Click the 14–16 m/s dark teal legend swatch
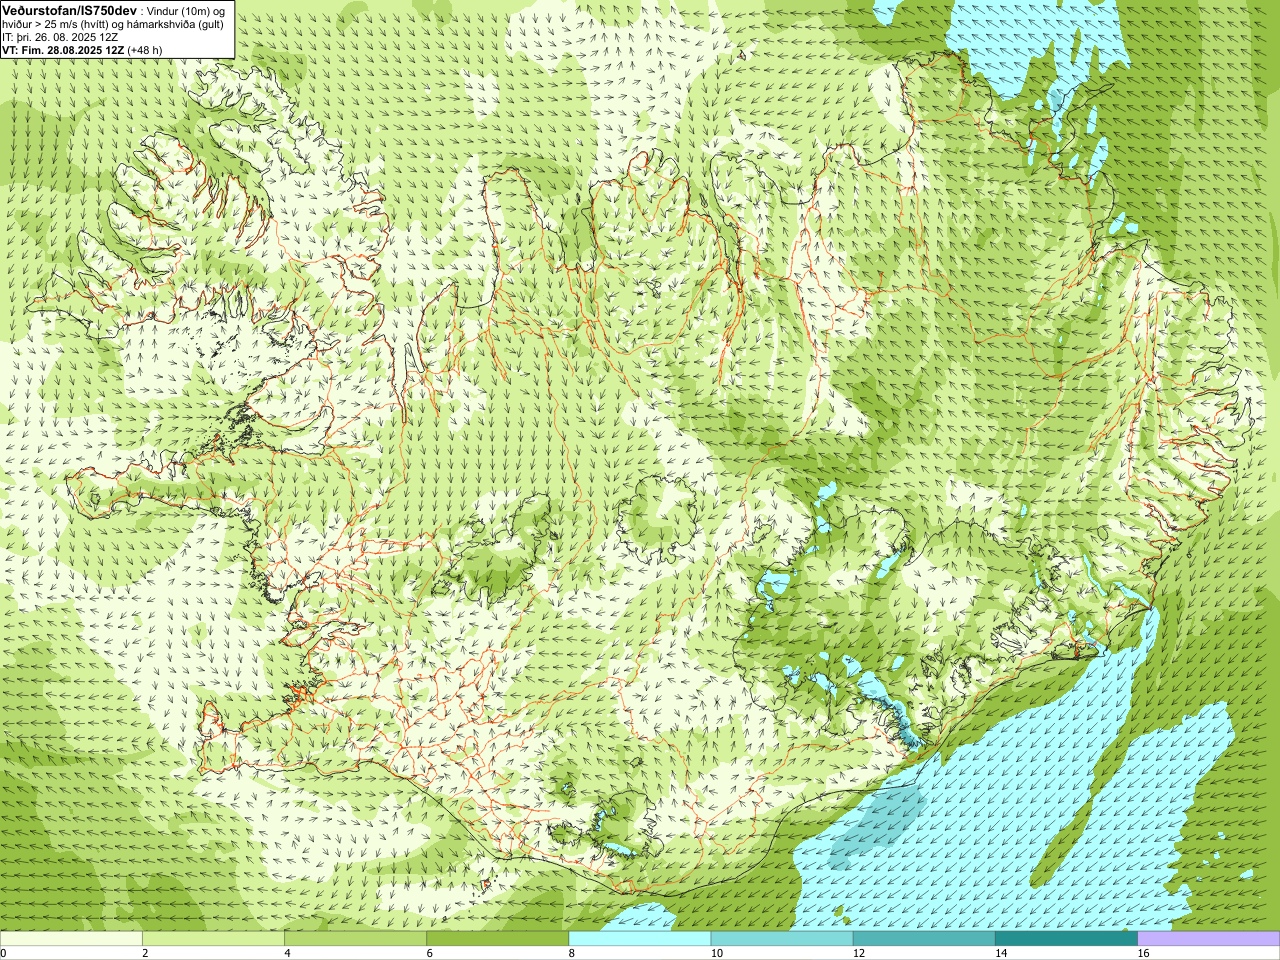1280x960 pixels. point(1066,939)
